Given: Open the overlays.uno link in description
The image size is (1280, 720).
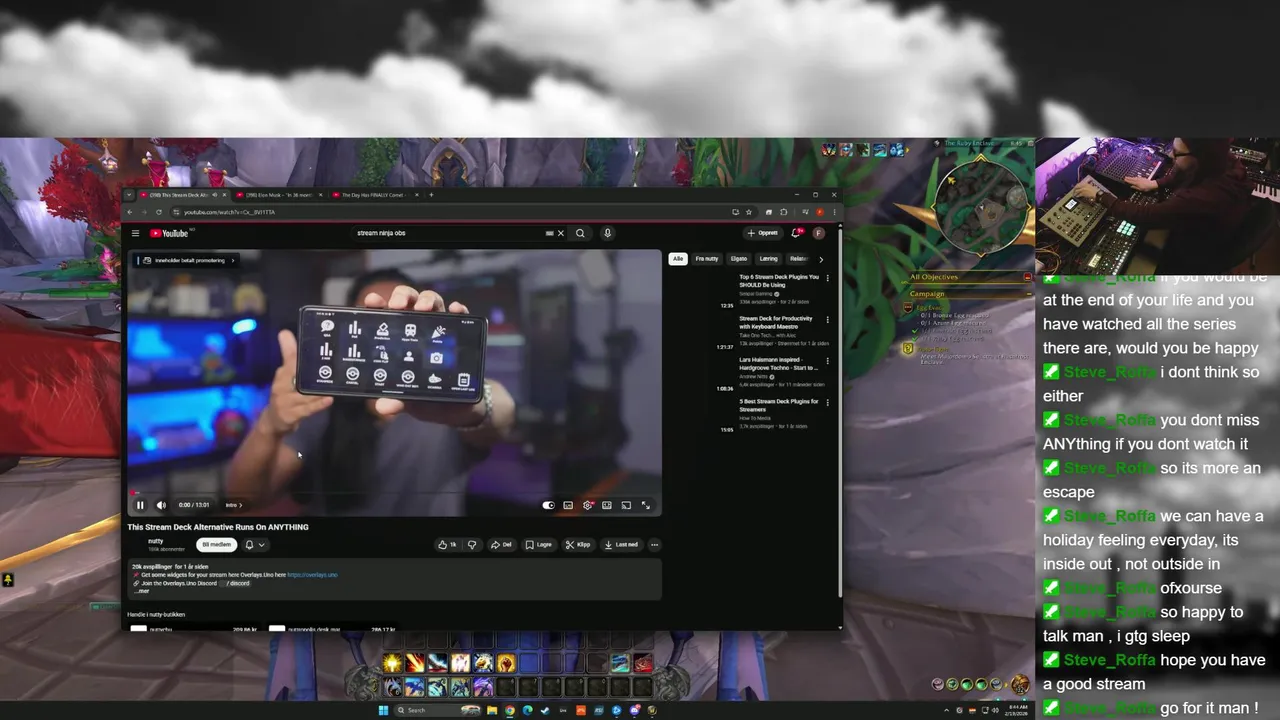Looking at the screenshot, I should 312,575.
